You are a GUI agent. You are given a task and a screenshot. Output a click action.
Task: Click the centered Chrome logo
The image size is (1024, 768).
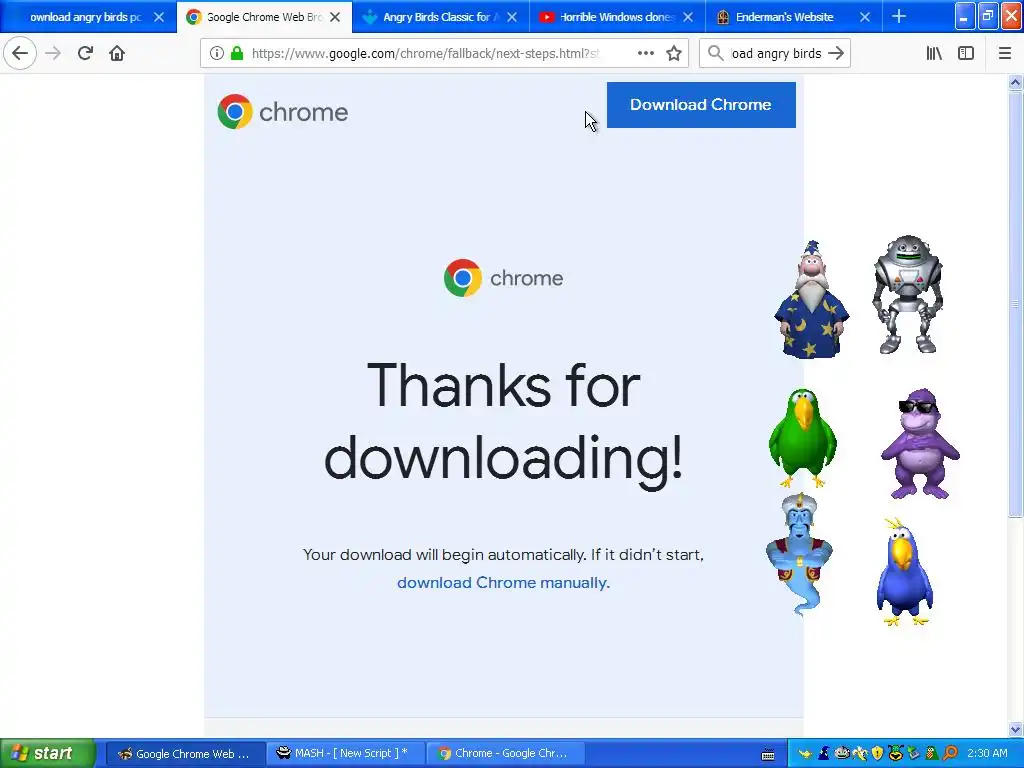coord(503,278)
